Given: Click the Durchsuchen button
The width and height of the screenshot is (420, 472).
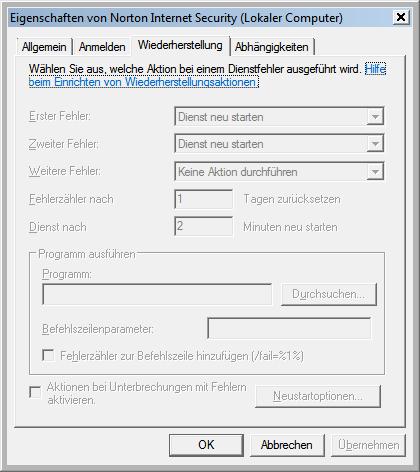Looking at the screenshot, I should pyautogui.click(x=329, y=294).
